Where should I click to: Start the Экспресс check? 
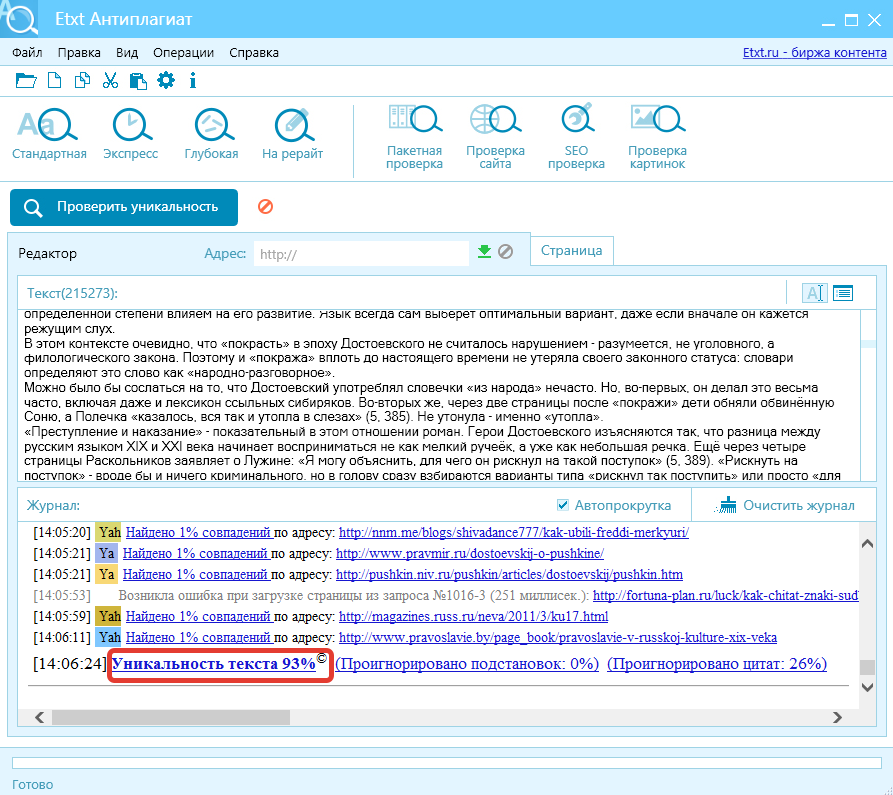click(x=130, y=134)
